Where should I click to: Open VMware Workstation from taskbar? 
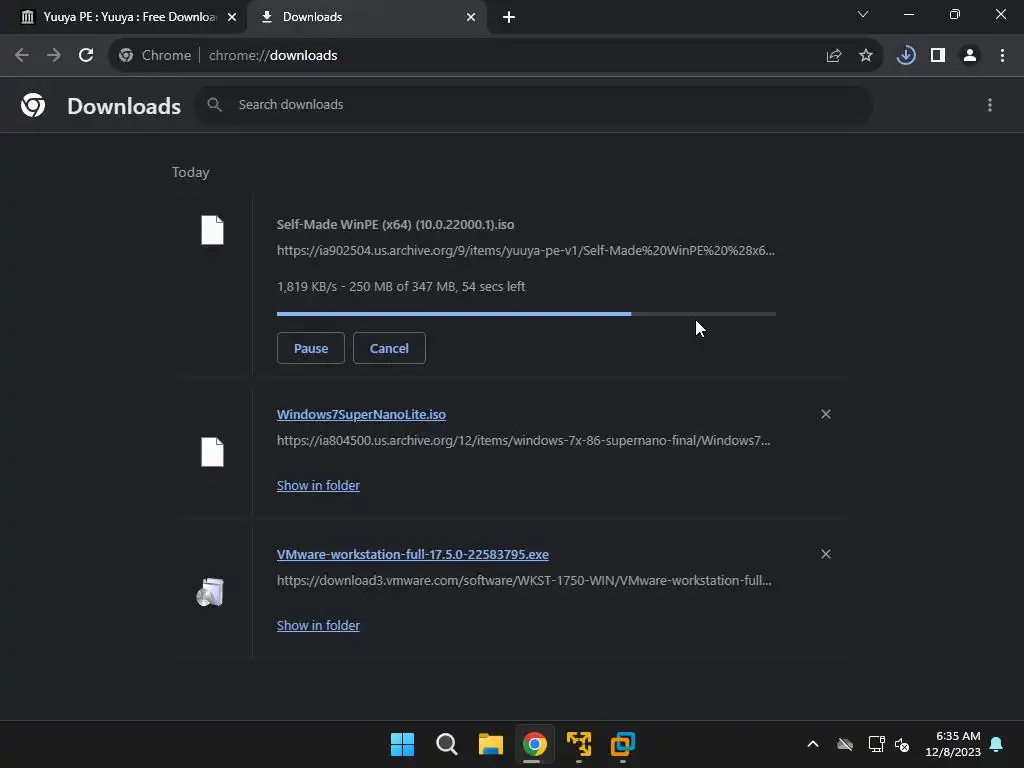(x=622, y=744)
